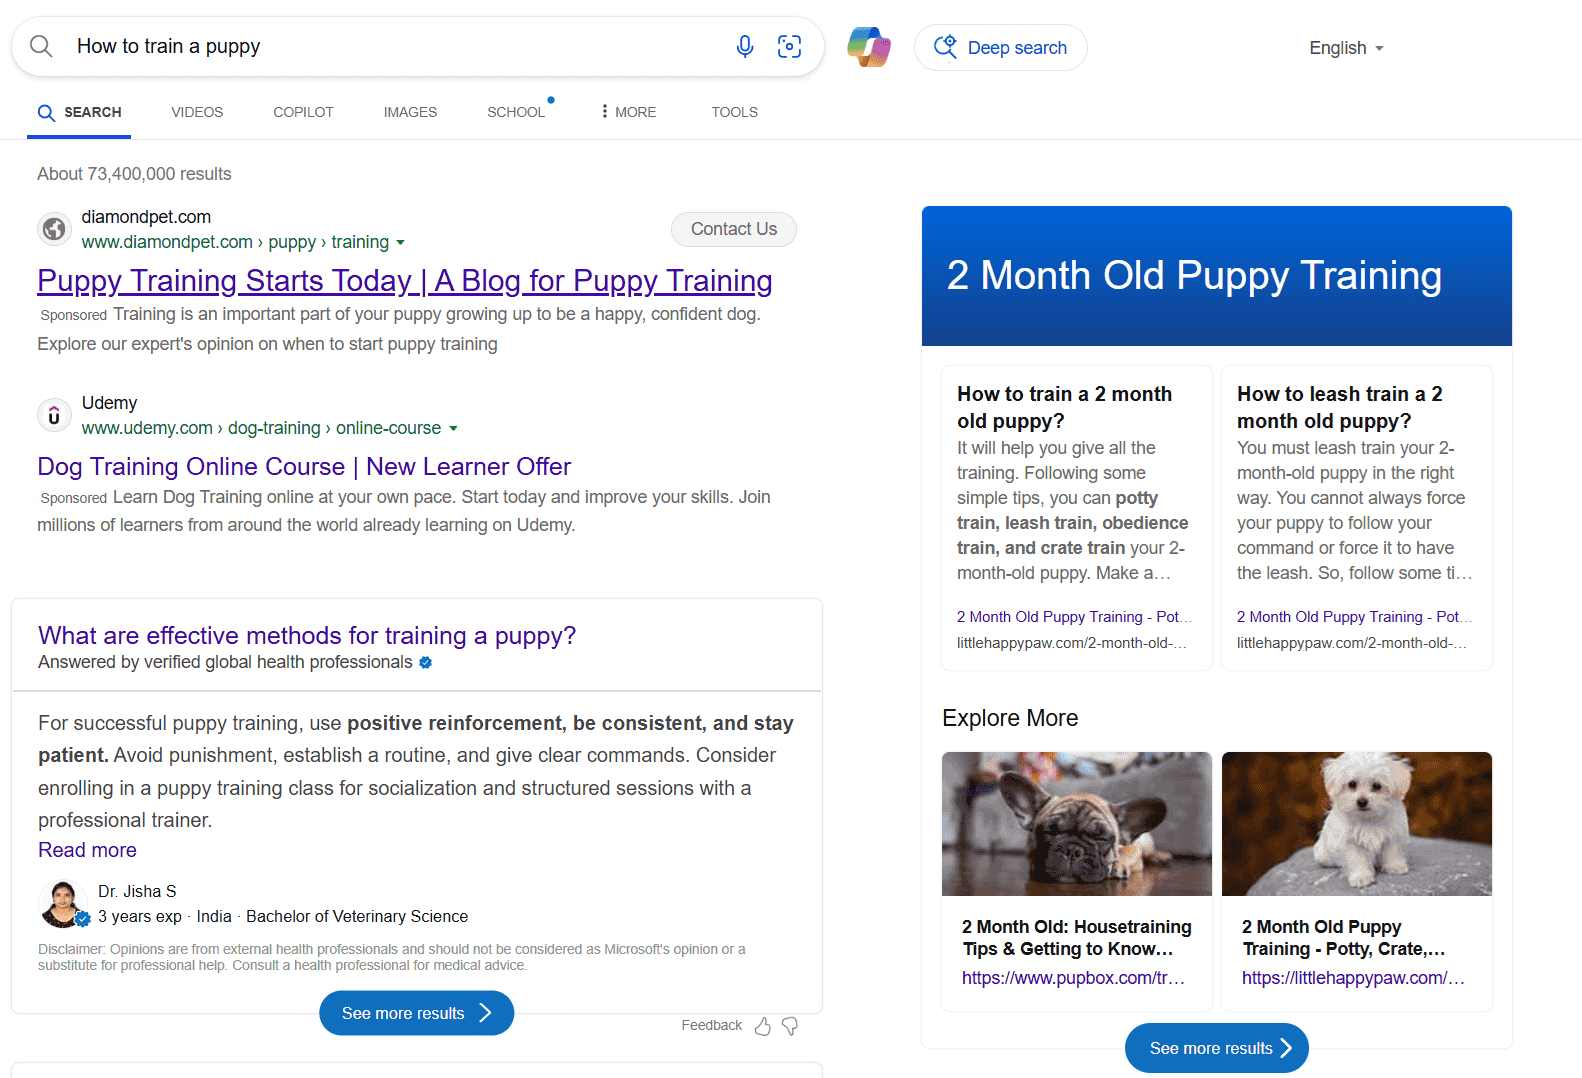Expand the diamondpet.com URL dropdown arrow
The width and height of the screenshot is (1582, 1078).
(400, 242)
